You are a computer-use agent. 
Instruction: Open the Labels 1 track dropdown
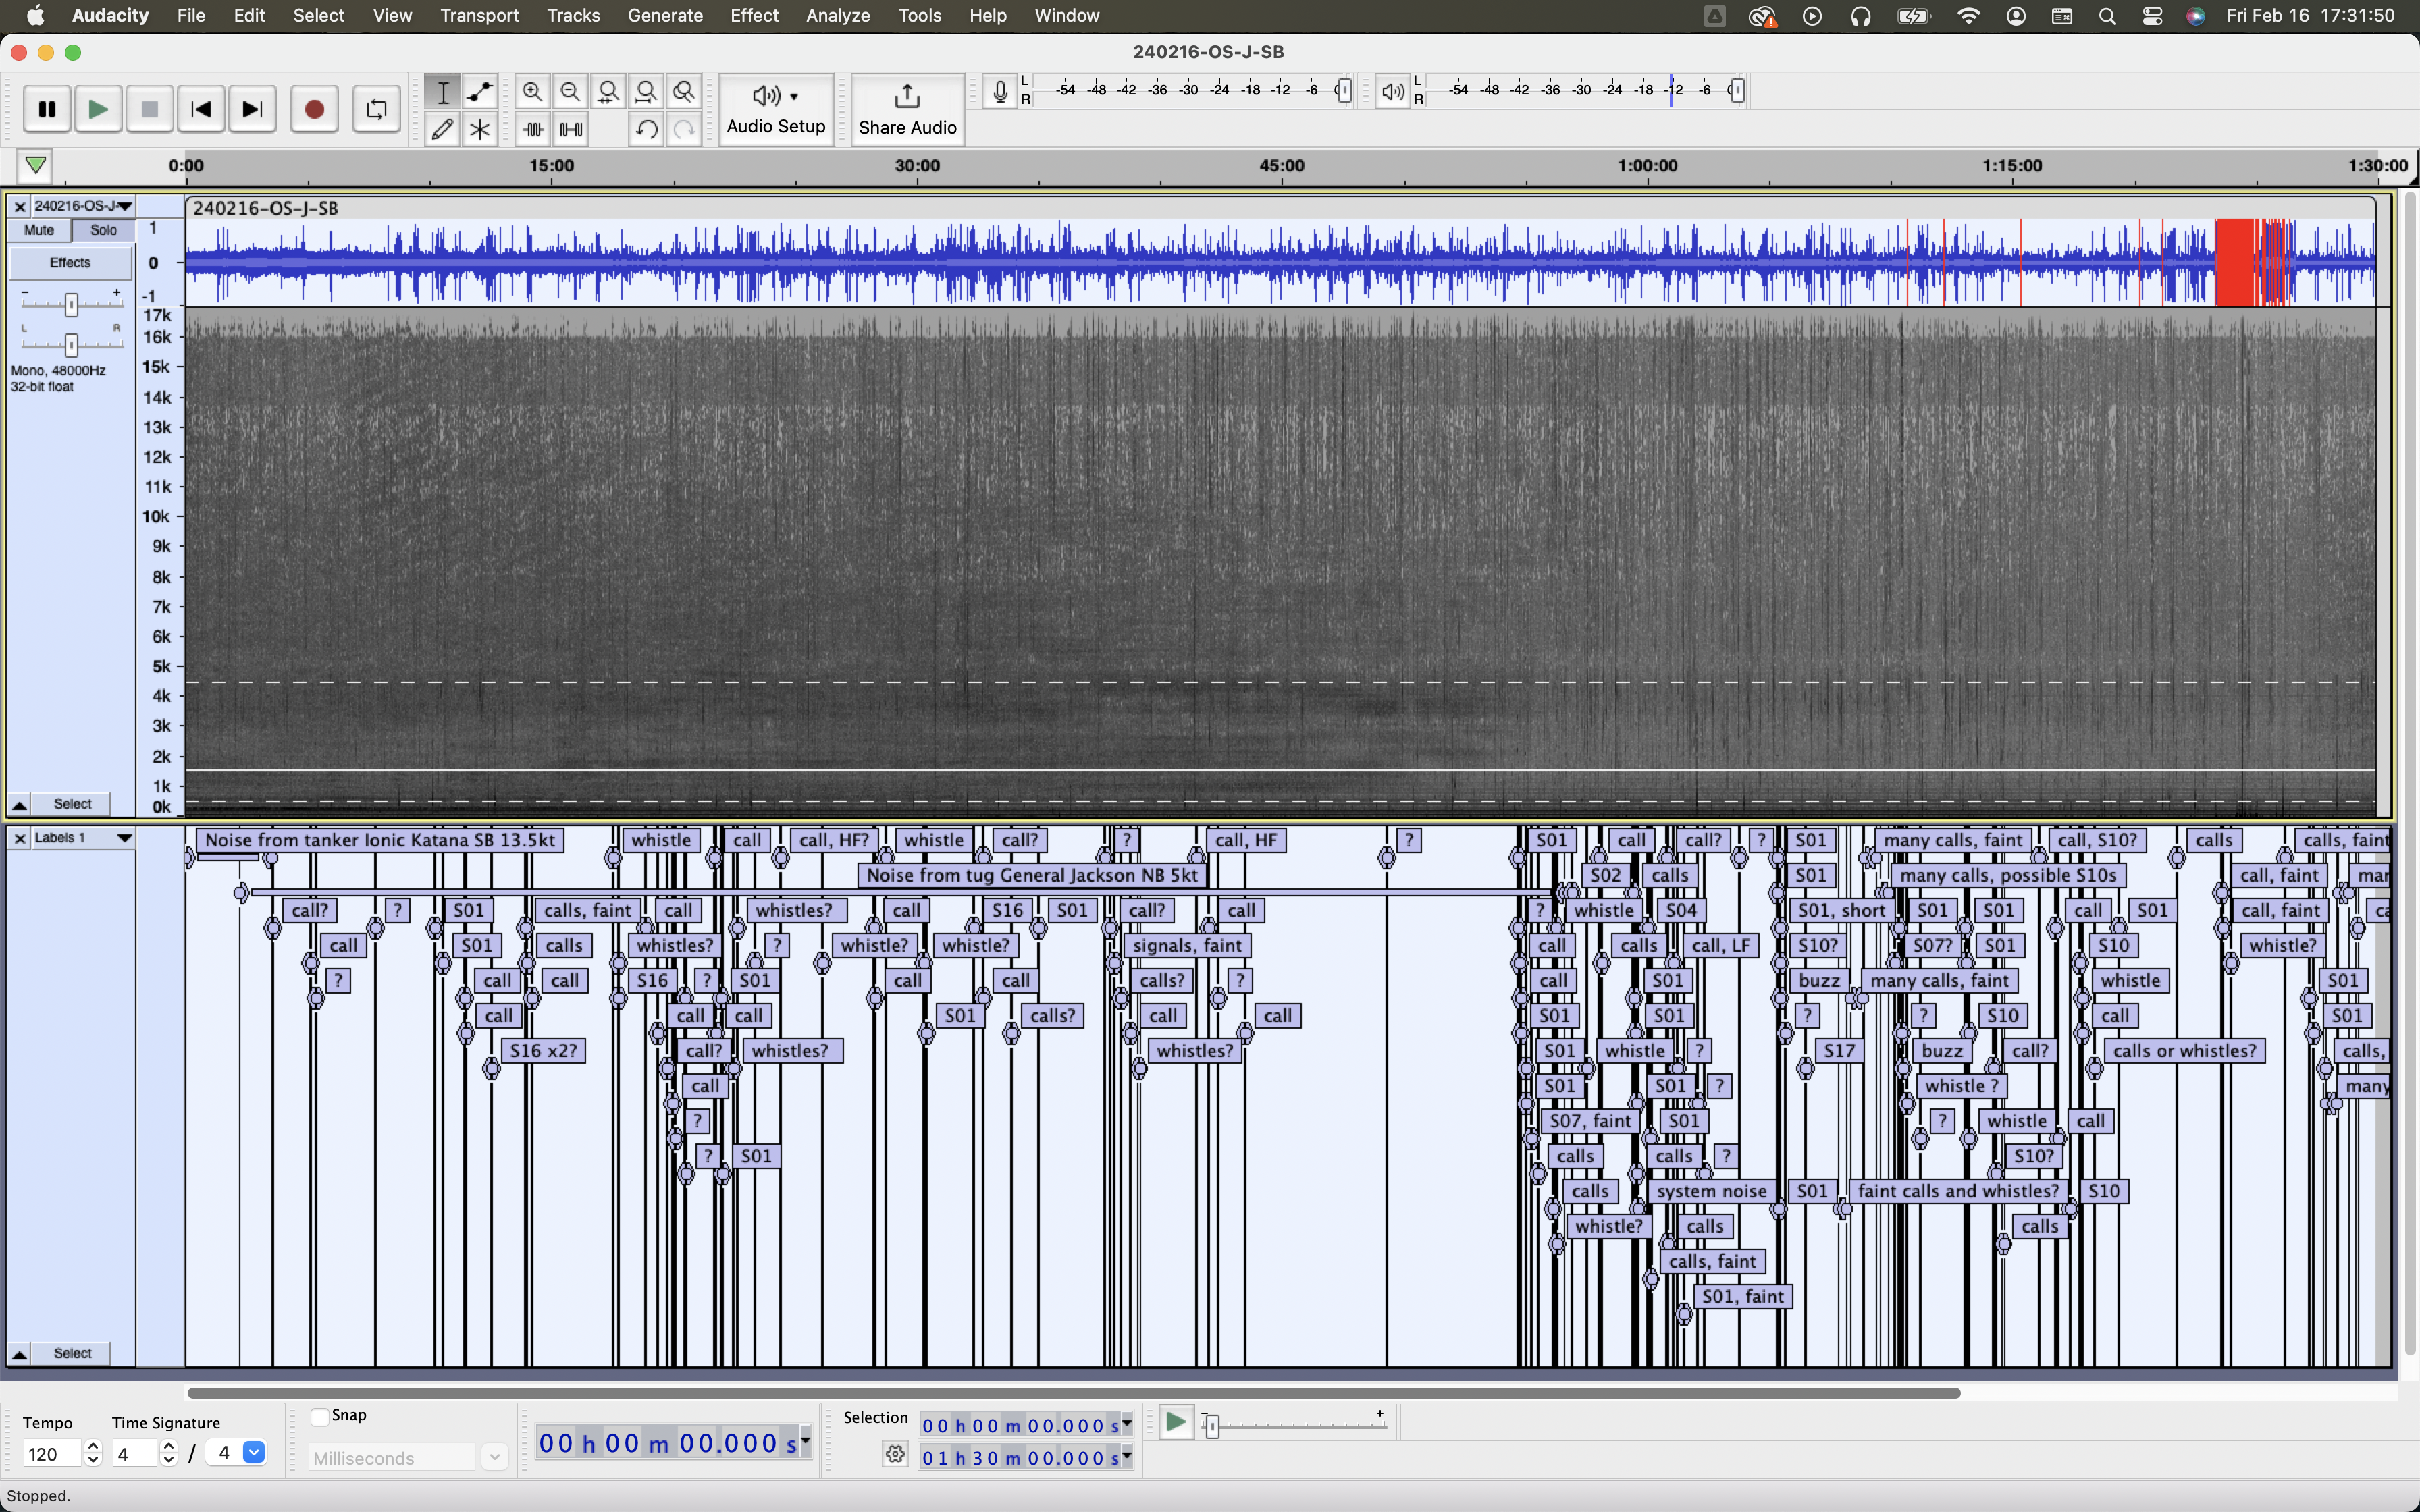click(x=124, y=838)
